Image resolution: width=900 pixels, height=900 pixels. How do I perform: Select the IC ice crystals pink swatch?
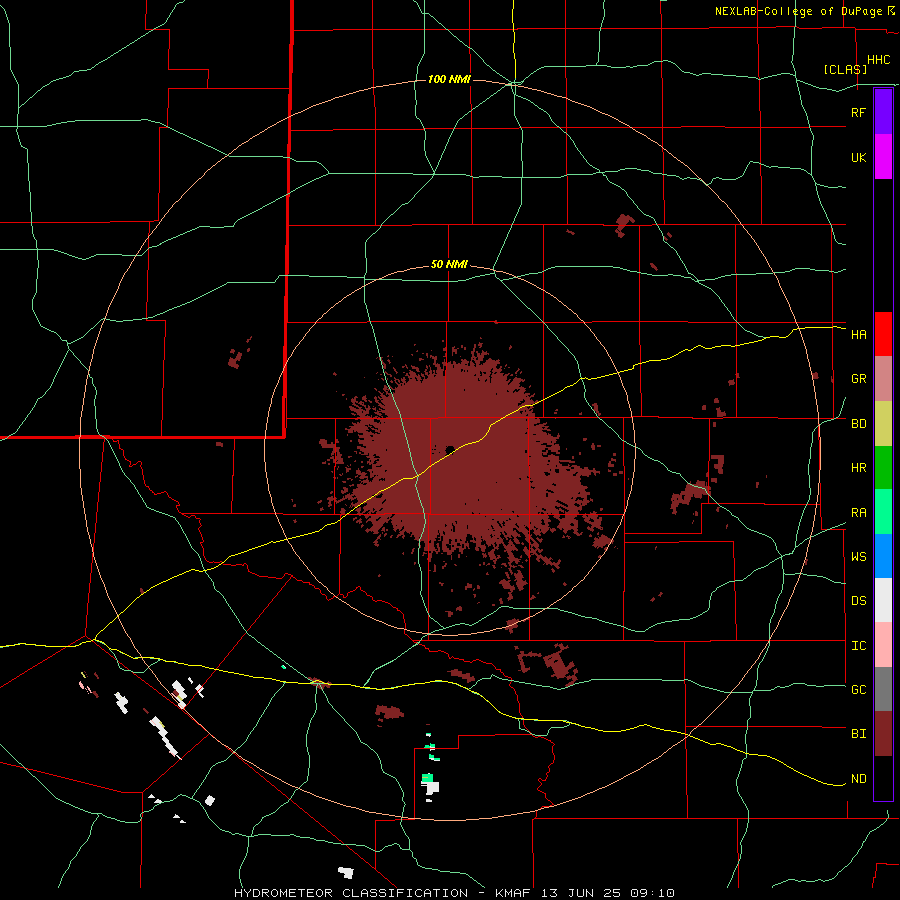[883, 645]
